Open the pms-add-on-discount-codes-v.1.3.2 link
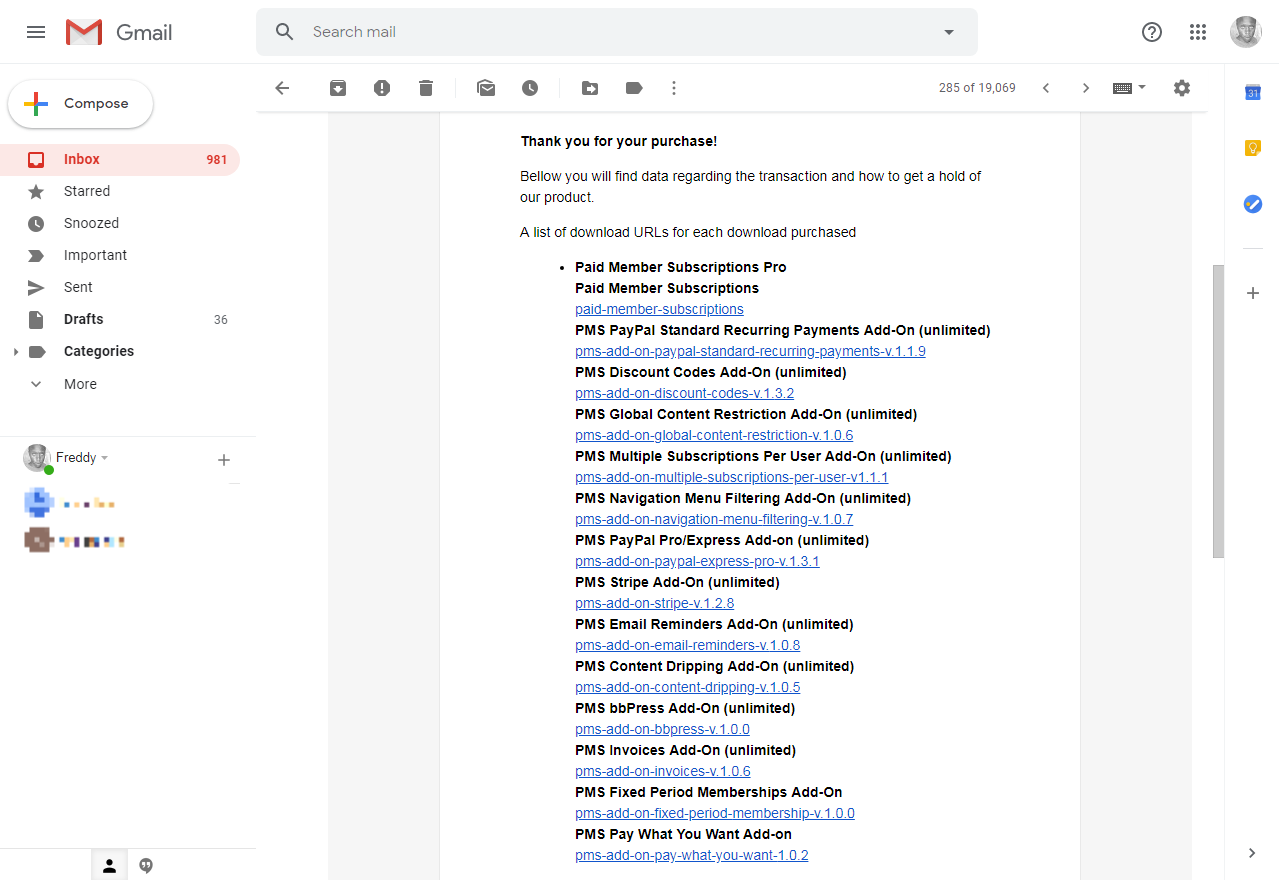Viewport: 1279px width, 880px height. tap(684, 393)
